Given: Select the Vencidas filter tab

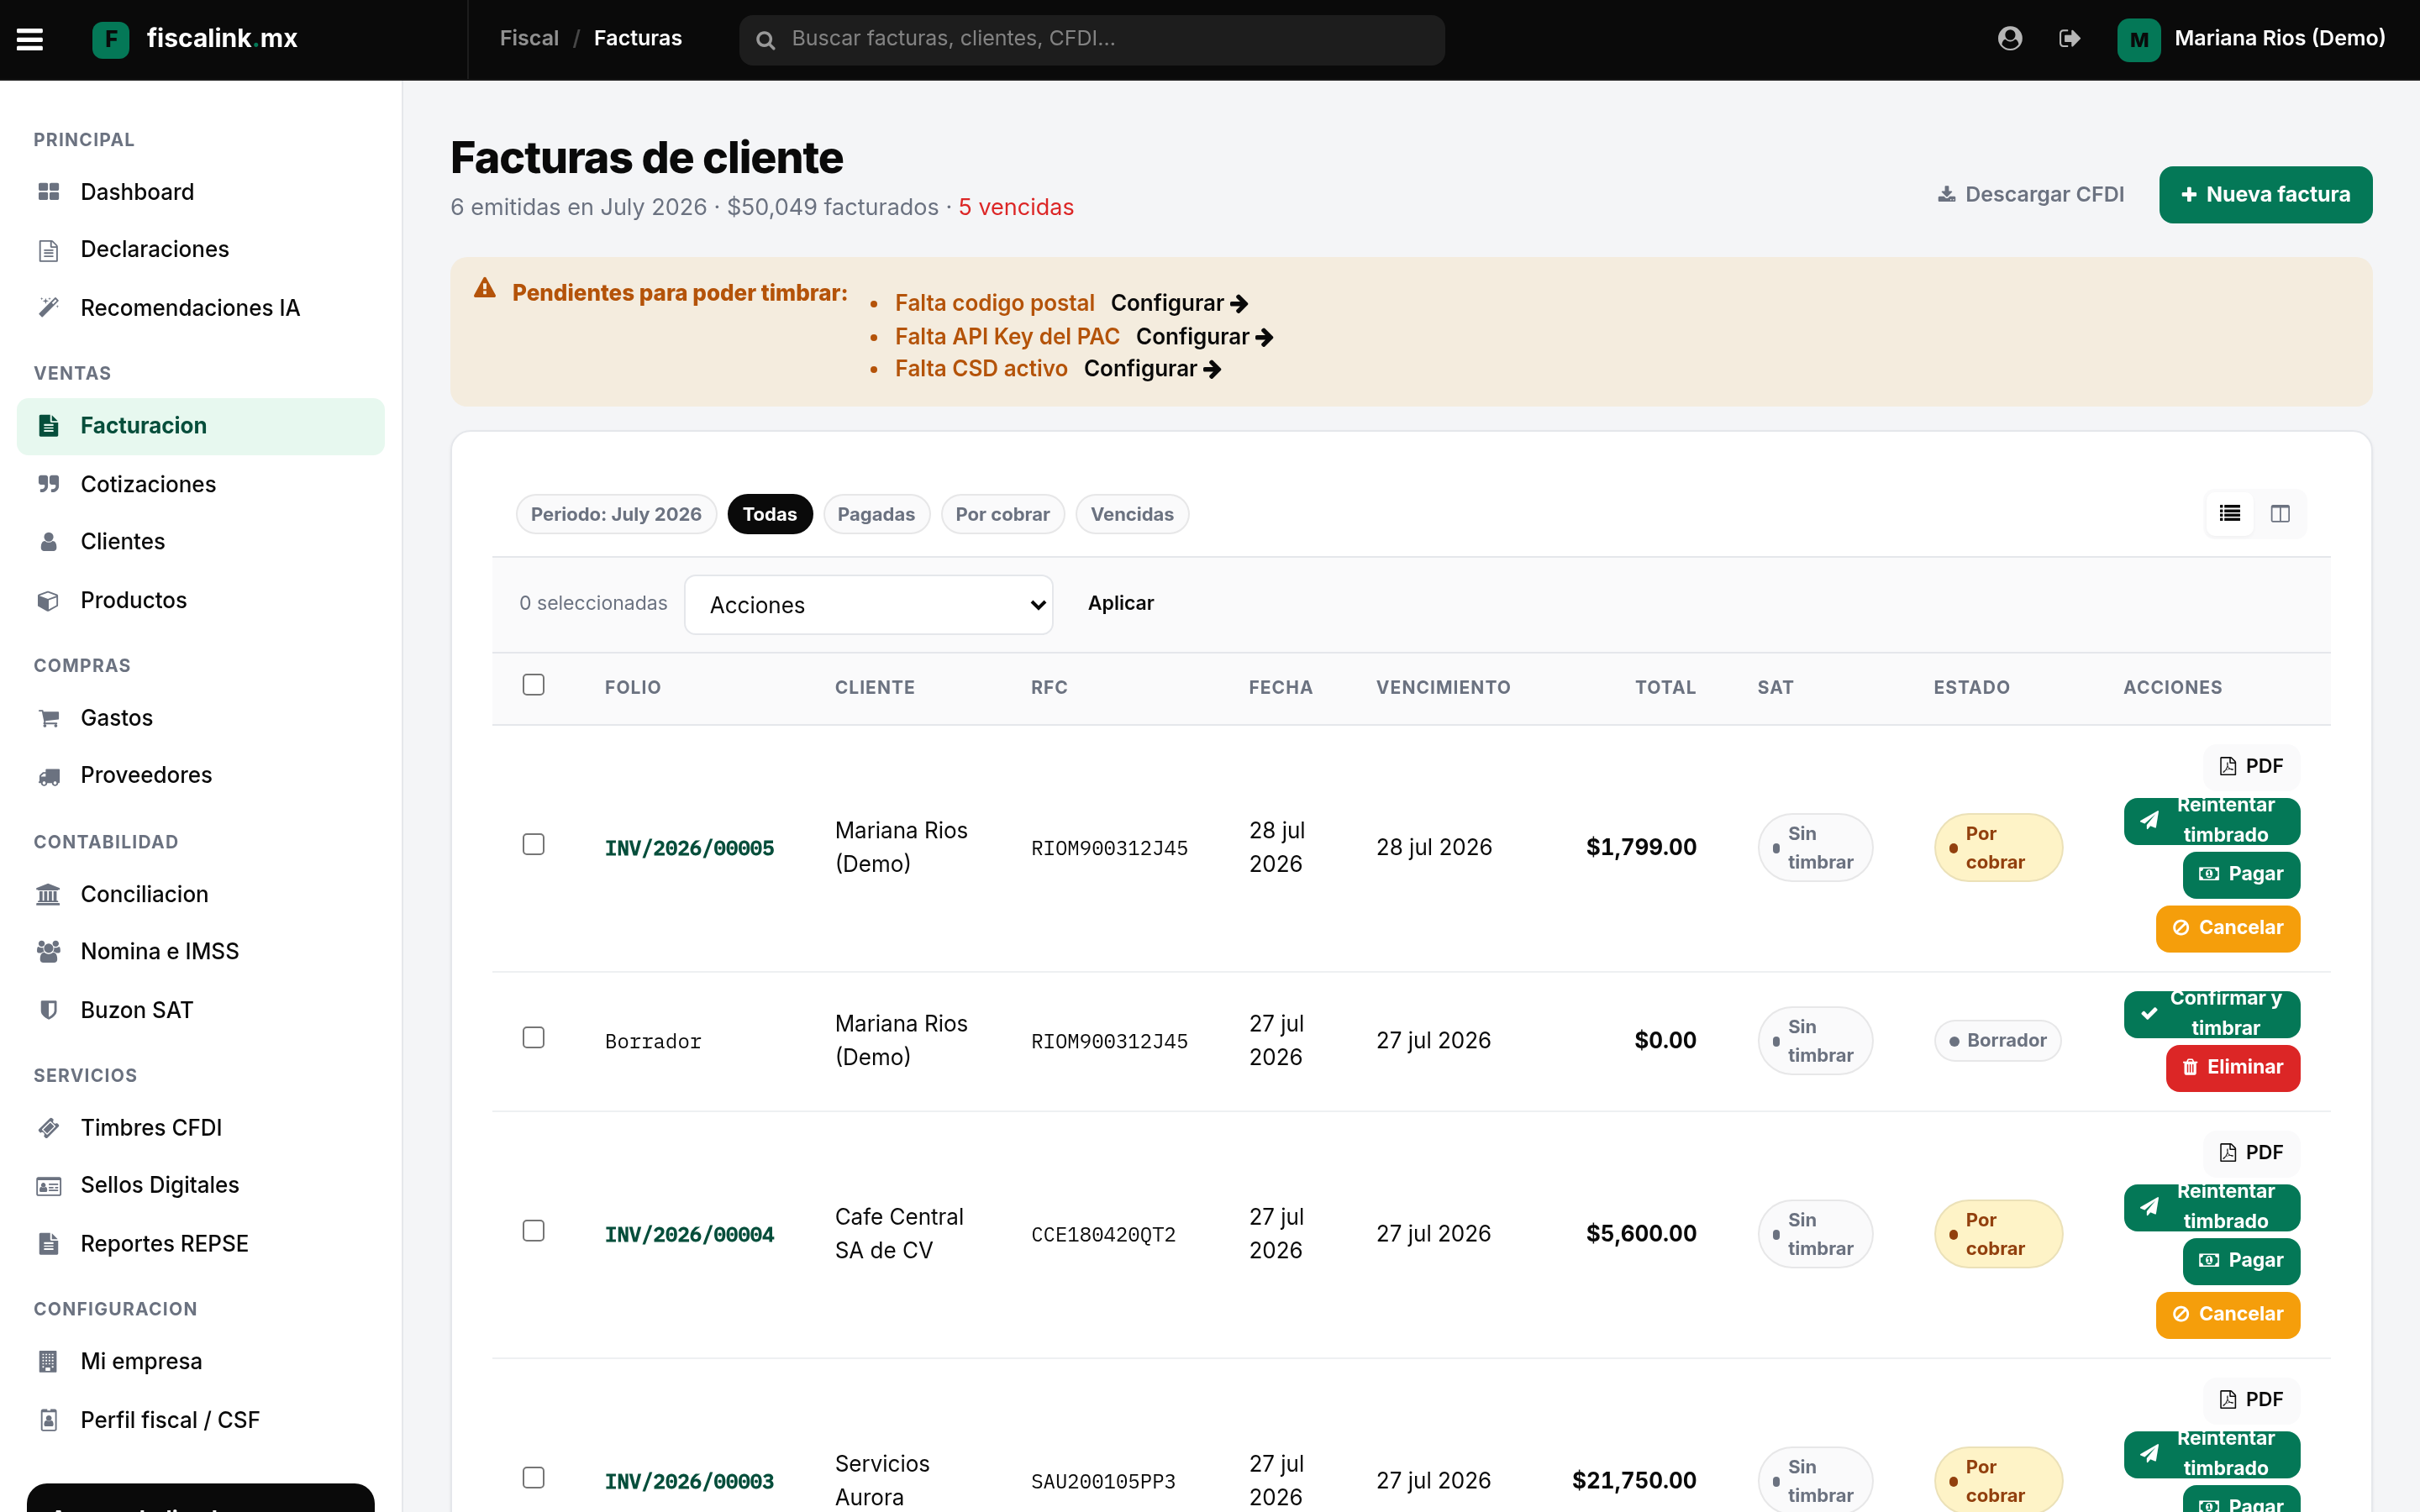Looking at the screenshot, I should (1132, 514).
